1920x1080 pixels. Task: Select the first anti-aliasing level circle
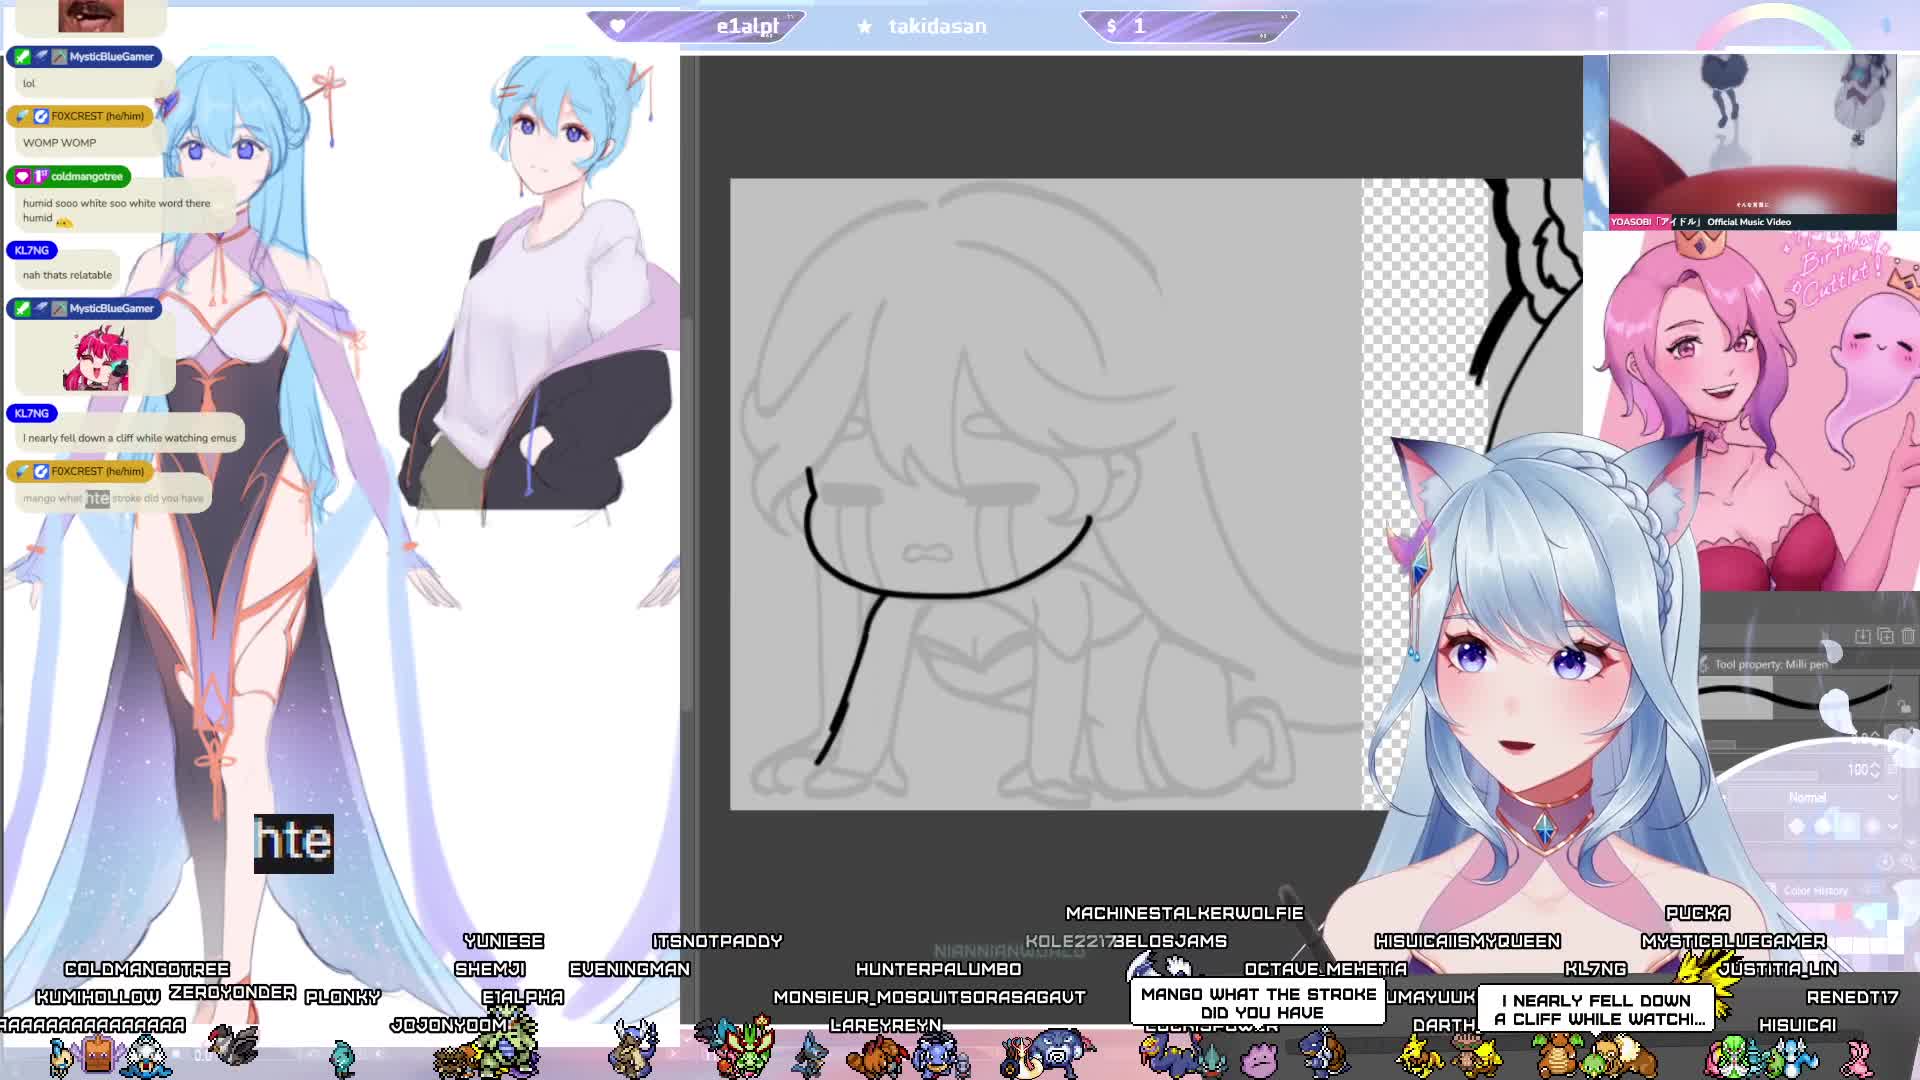(x=1797, y=826)
